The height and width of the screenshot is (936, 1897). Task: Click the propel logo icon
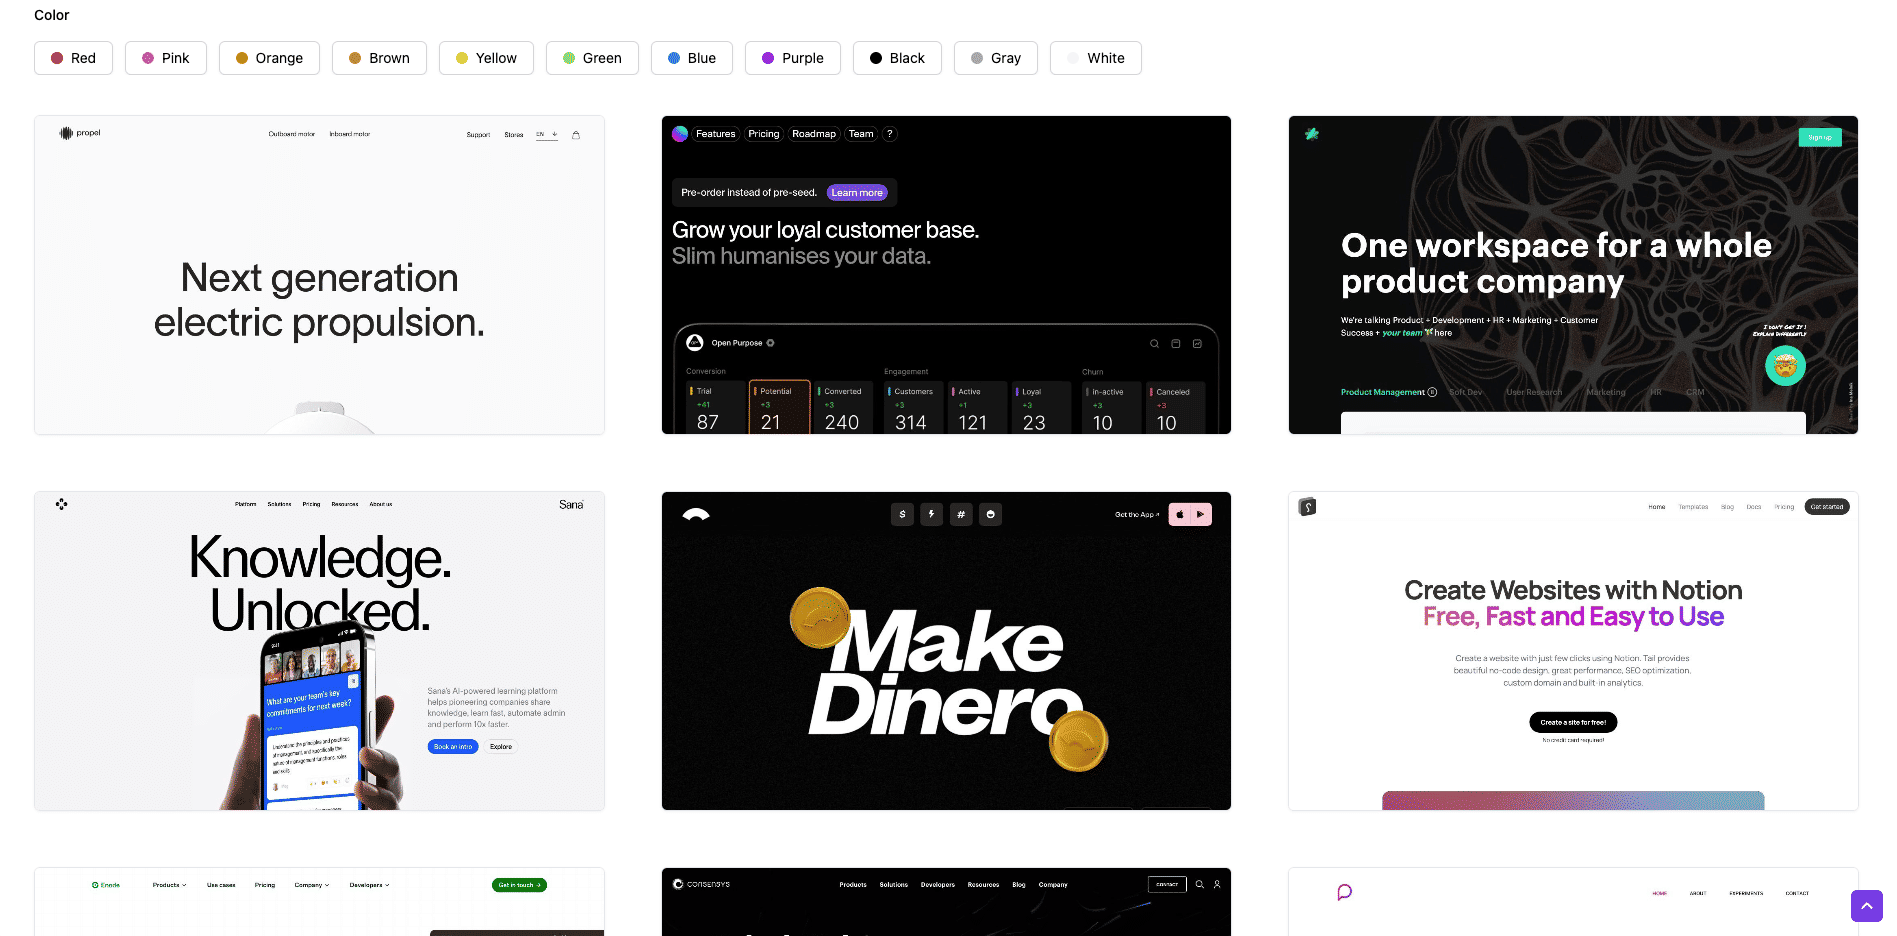[66, 133]
